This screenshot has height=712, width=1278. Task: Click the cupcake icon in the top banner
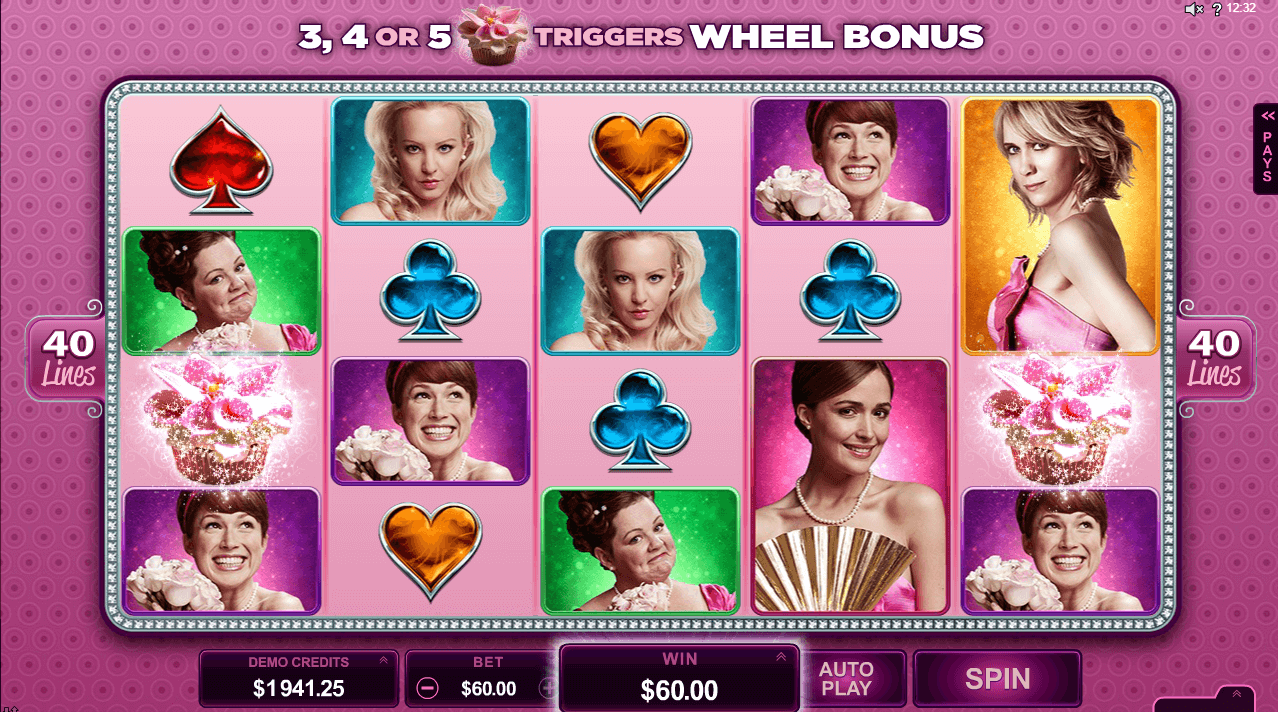(492, 36)
